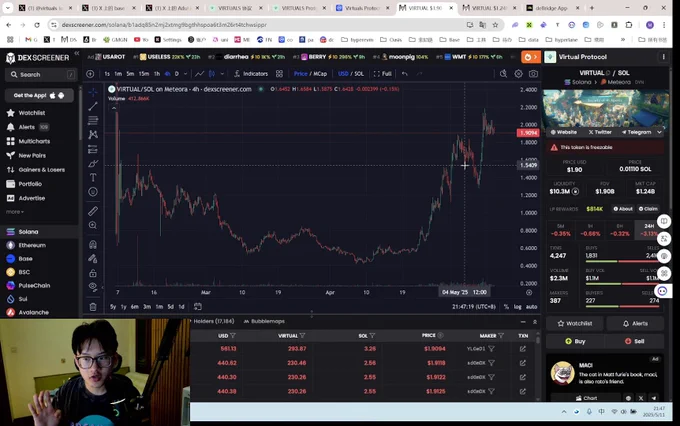Viewport: 680px width, 426px height.
Task: Switch chart to MCap display
Action: pos(320,74)
